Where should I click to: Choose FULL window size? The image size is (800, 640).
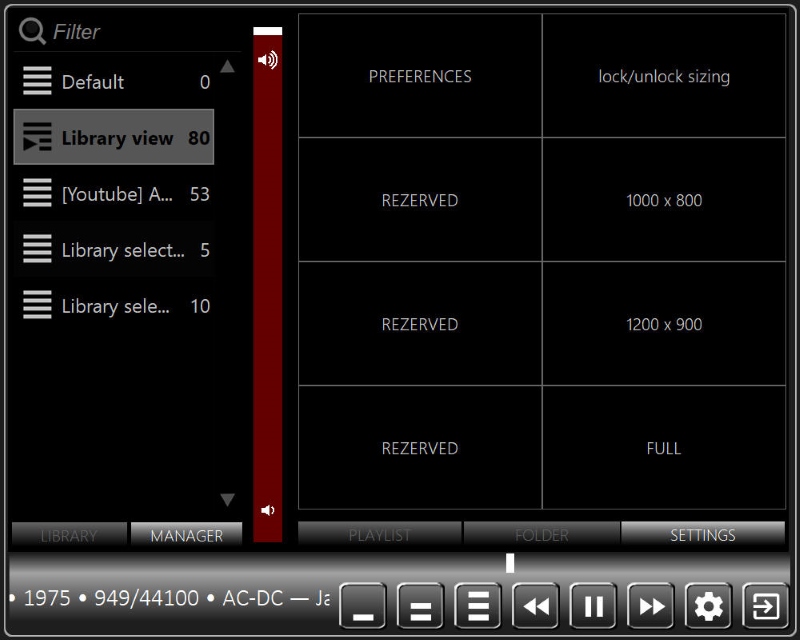click(x=664, y=448)
